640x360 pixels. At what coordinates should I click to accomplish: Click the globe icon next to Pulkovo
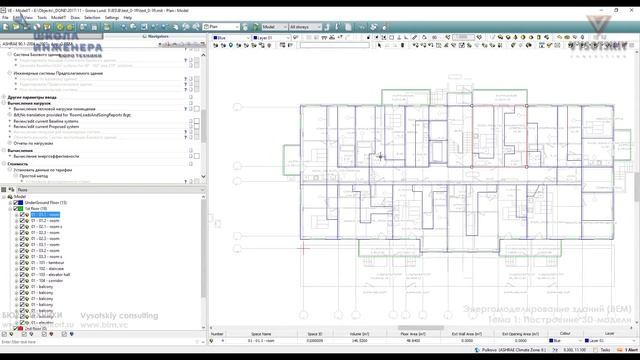[x=477, y=350]
